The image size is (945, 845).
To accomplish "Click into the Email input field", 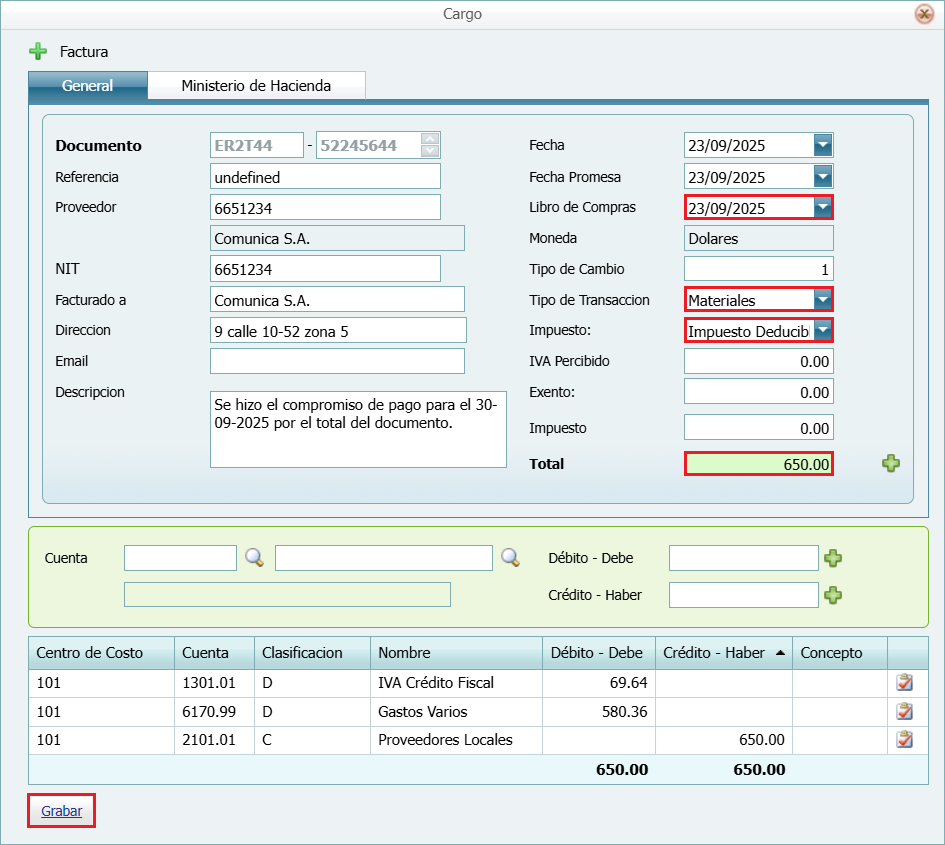I will coord(337,361).
